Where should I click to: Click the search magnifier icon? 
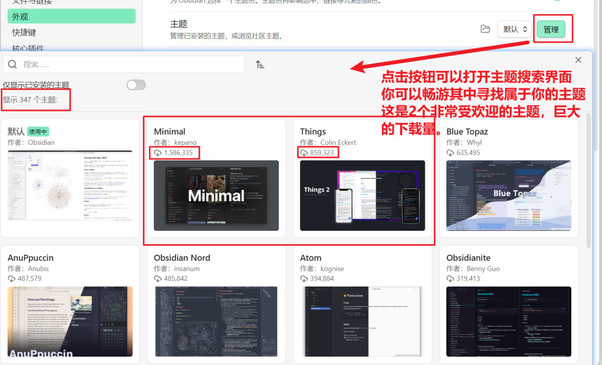12,64
